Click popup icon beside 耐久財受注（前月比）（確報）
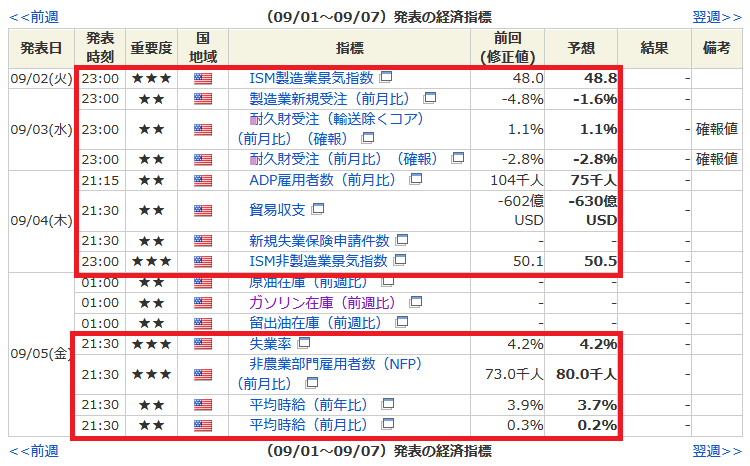The height and width of the screenshot is (466, 750). coord(458,157)
